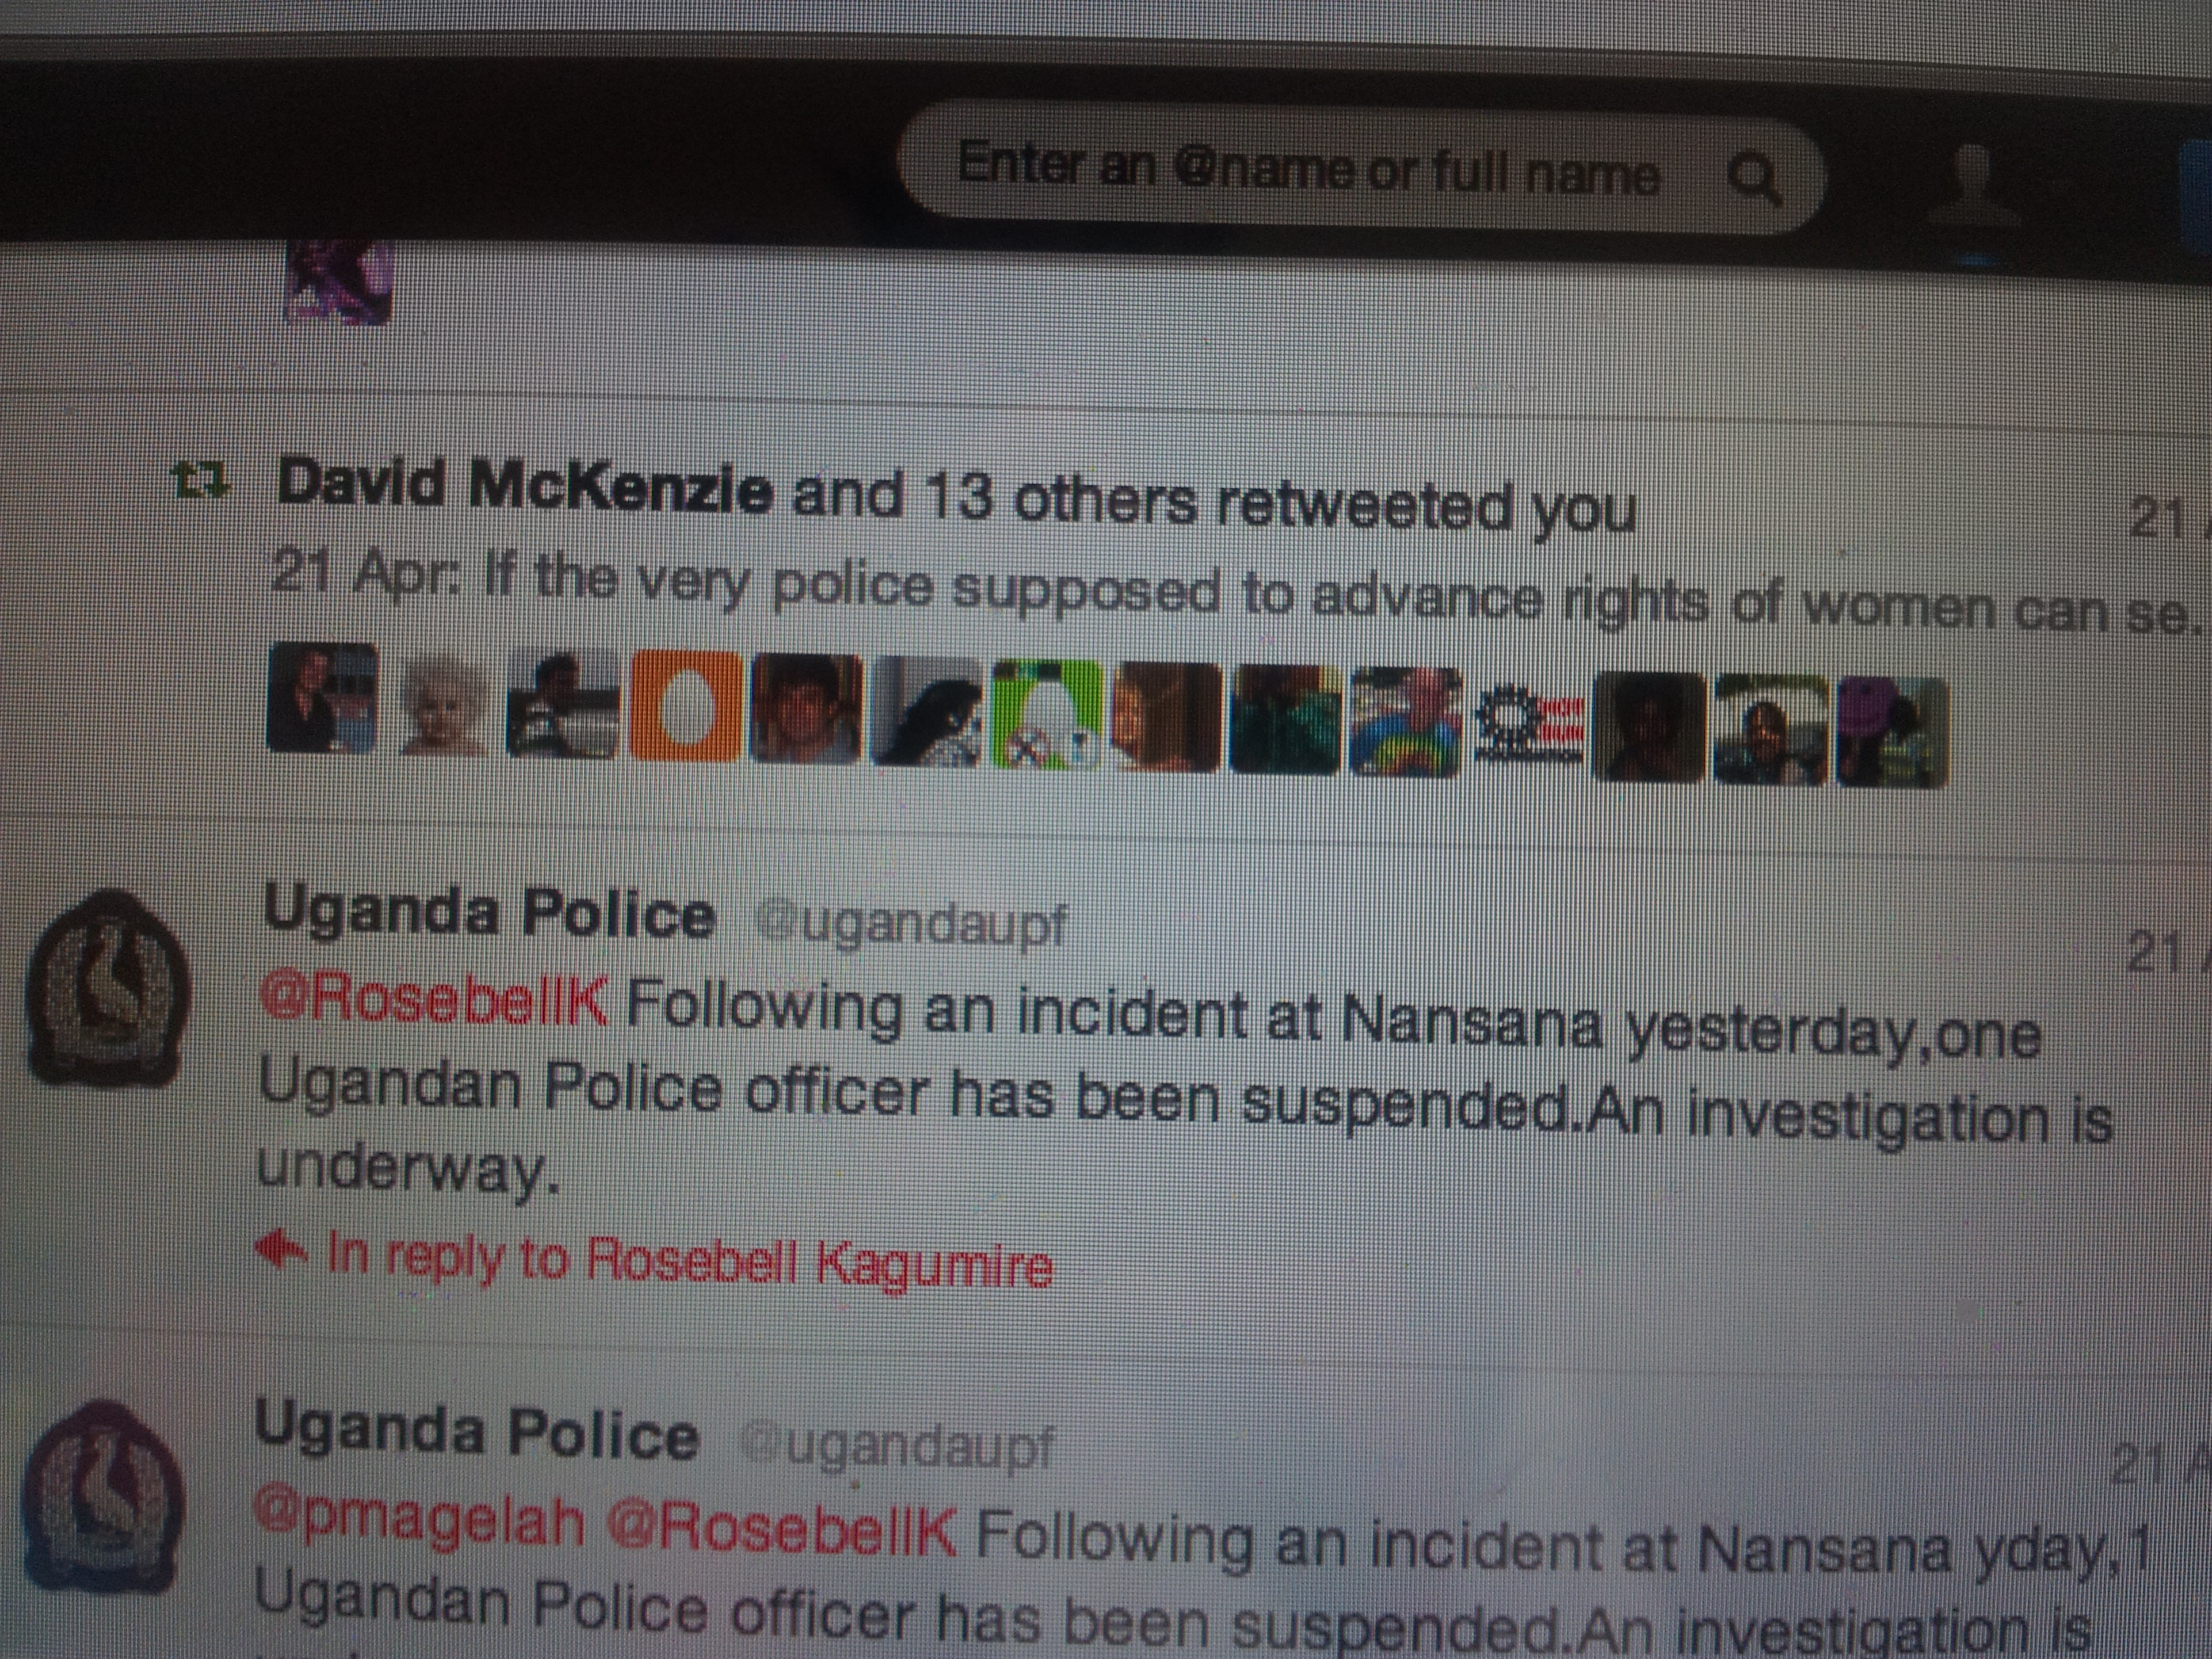The height and width of the screenshot is (1659, 2212).
Task: Click the green retweet arrows icon
Action: pyautogui.click(x=201, y=481)
